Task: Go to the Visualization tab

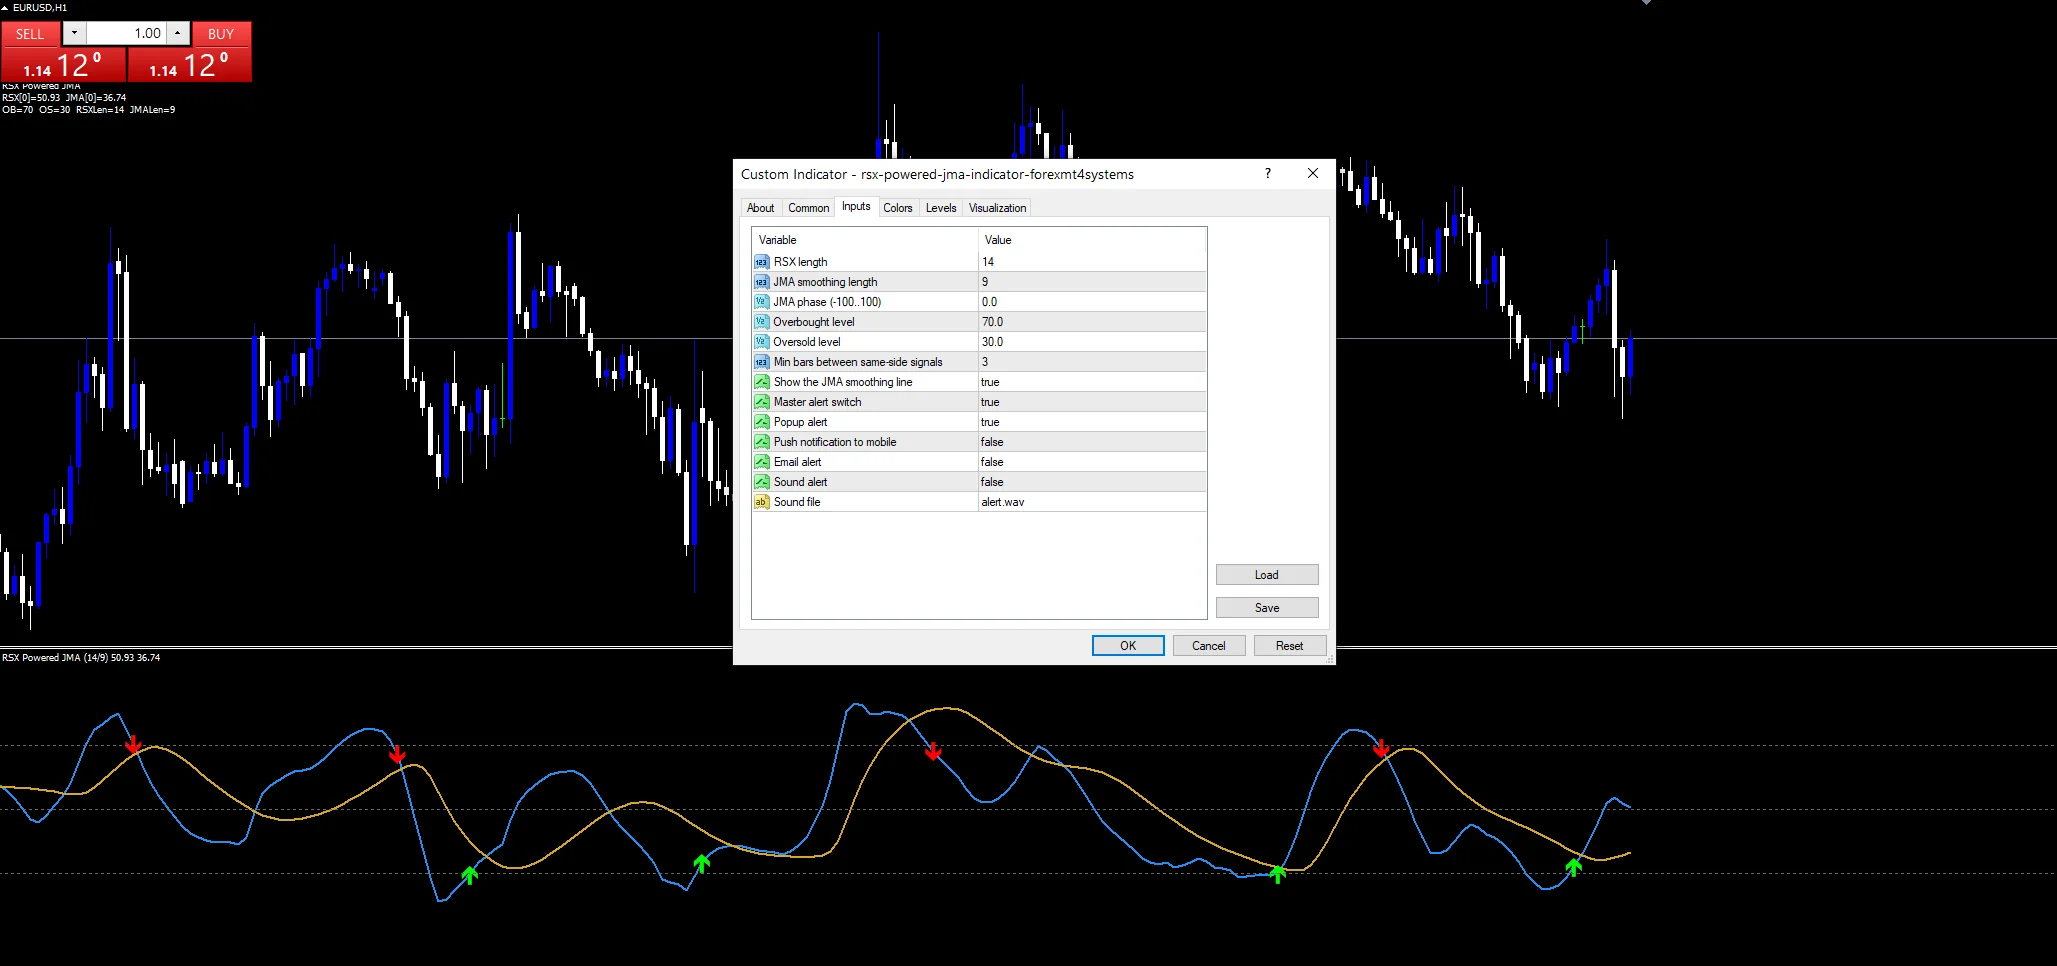Action: point(997,208)
